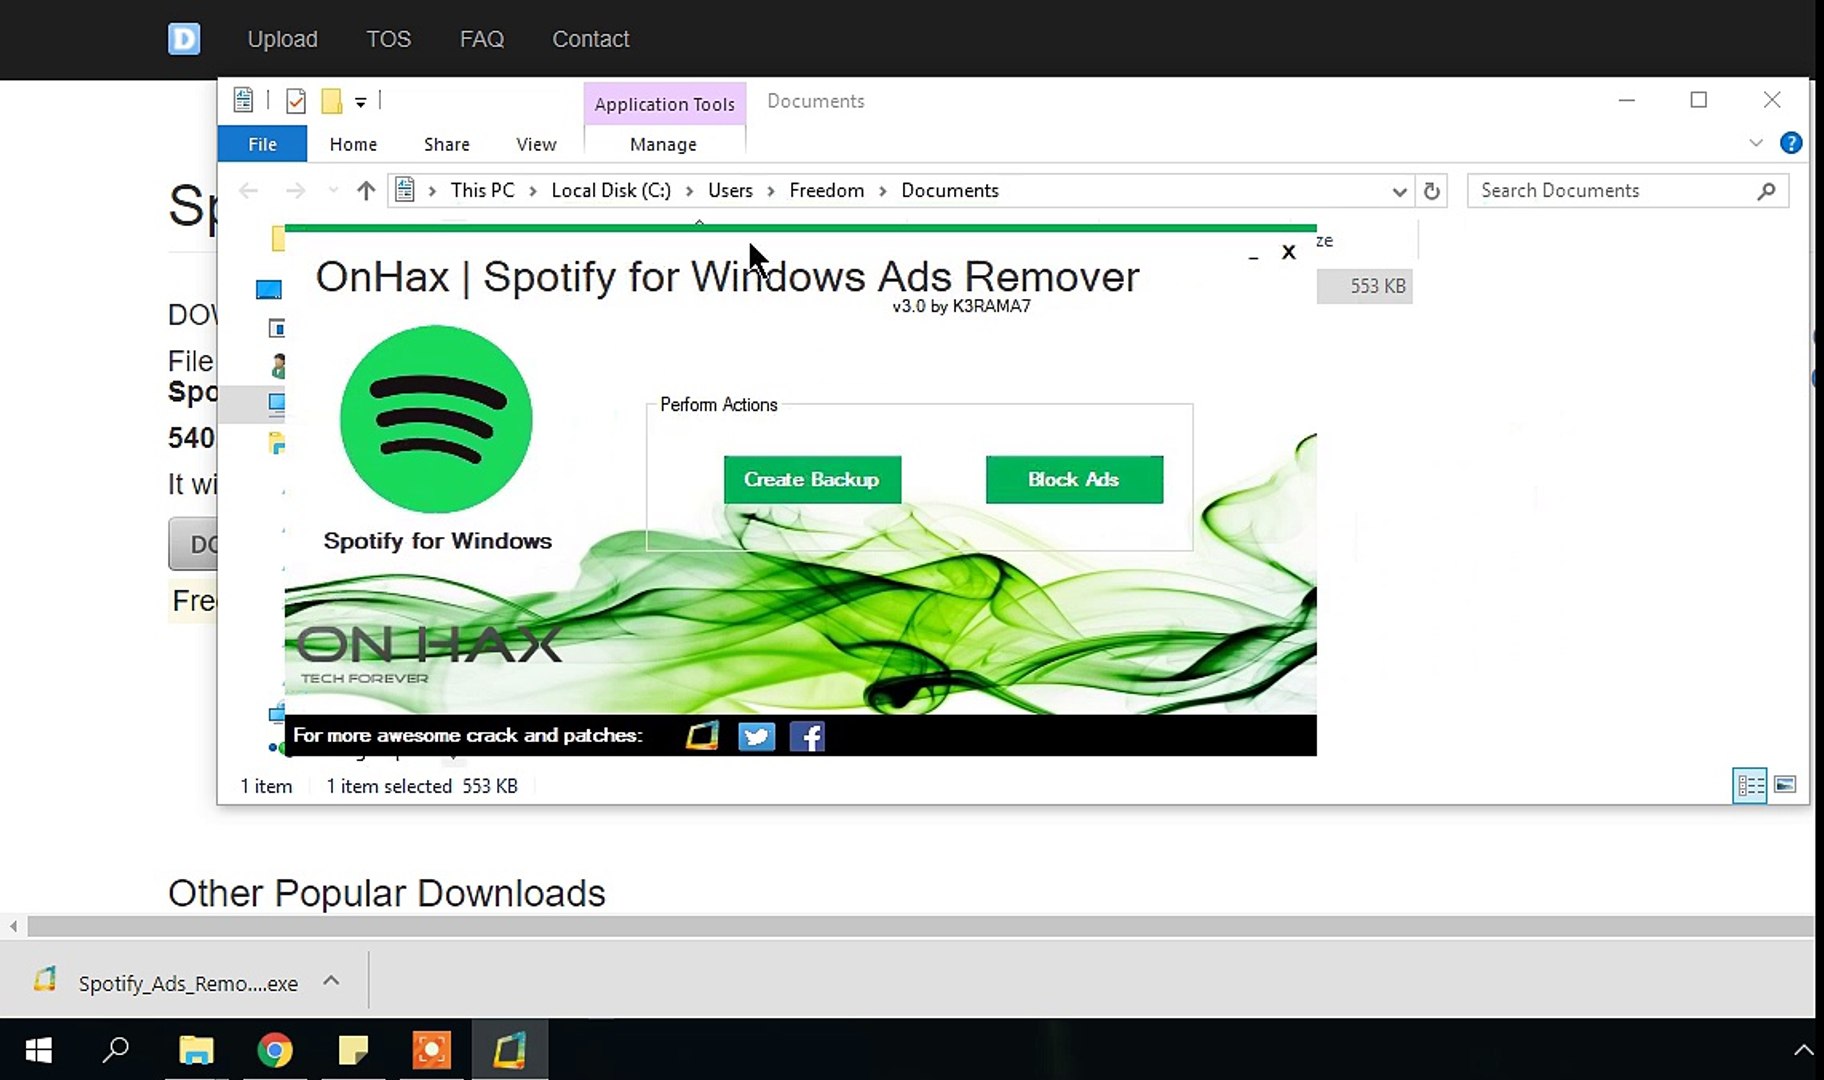Open the Manage ribbon tab

(x=663, y=144)
